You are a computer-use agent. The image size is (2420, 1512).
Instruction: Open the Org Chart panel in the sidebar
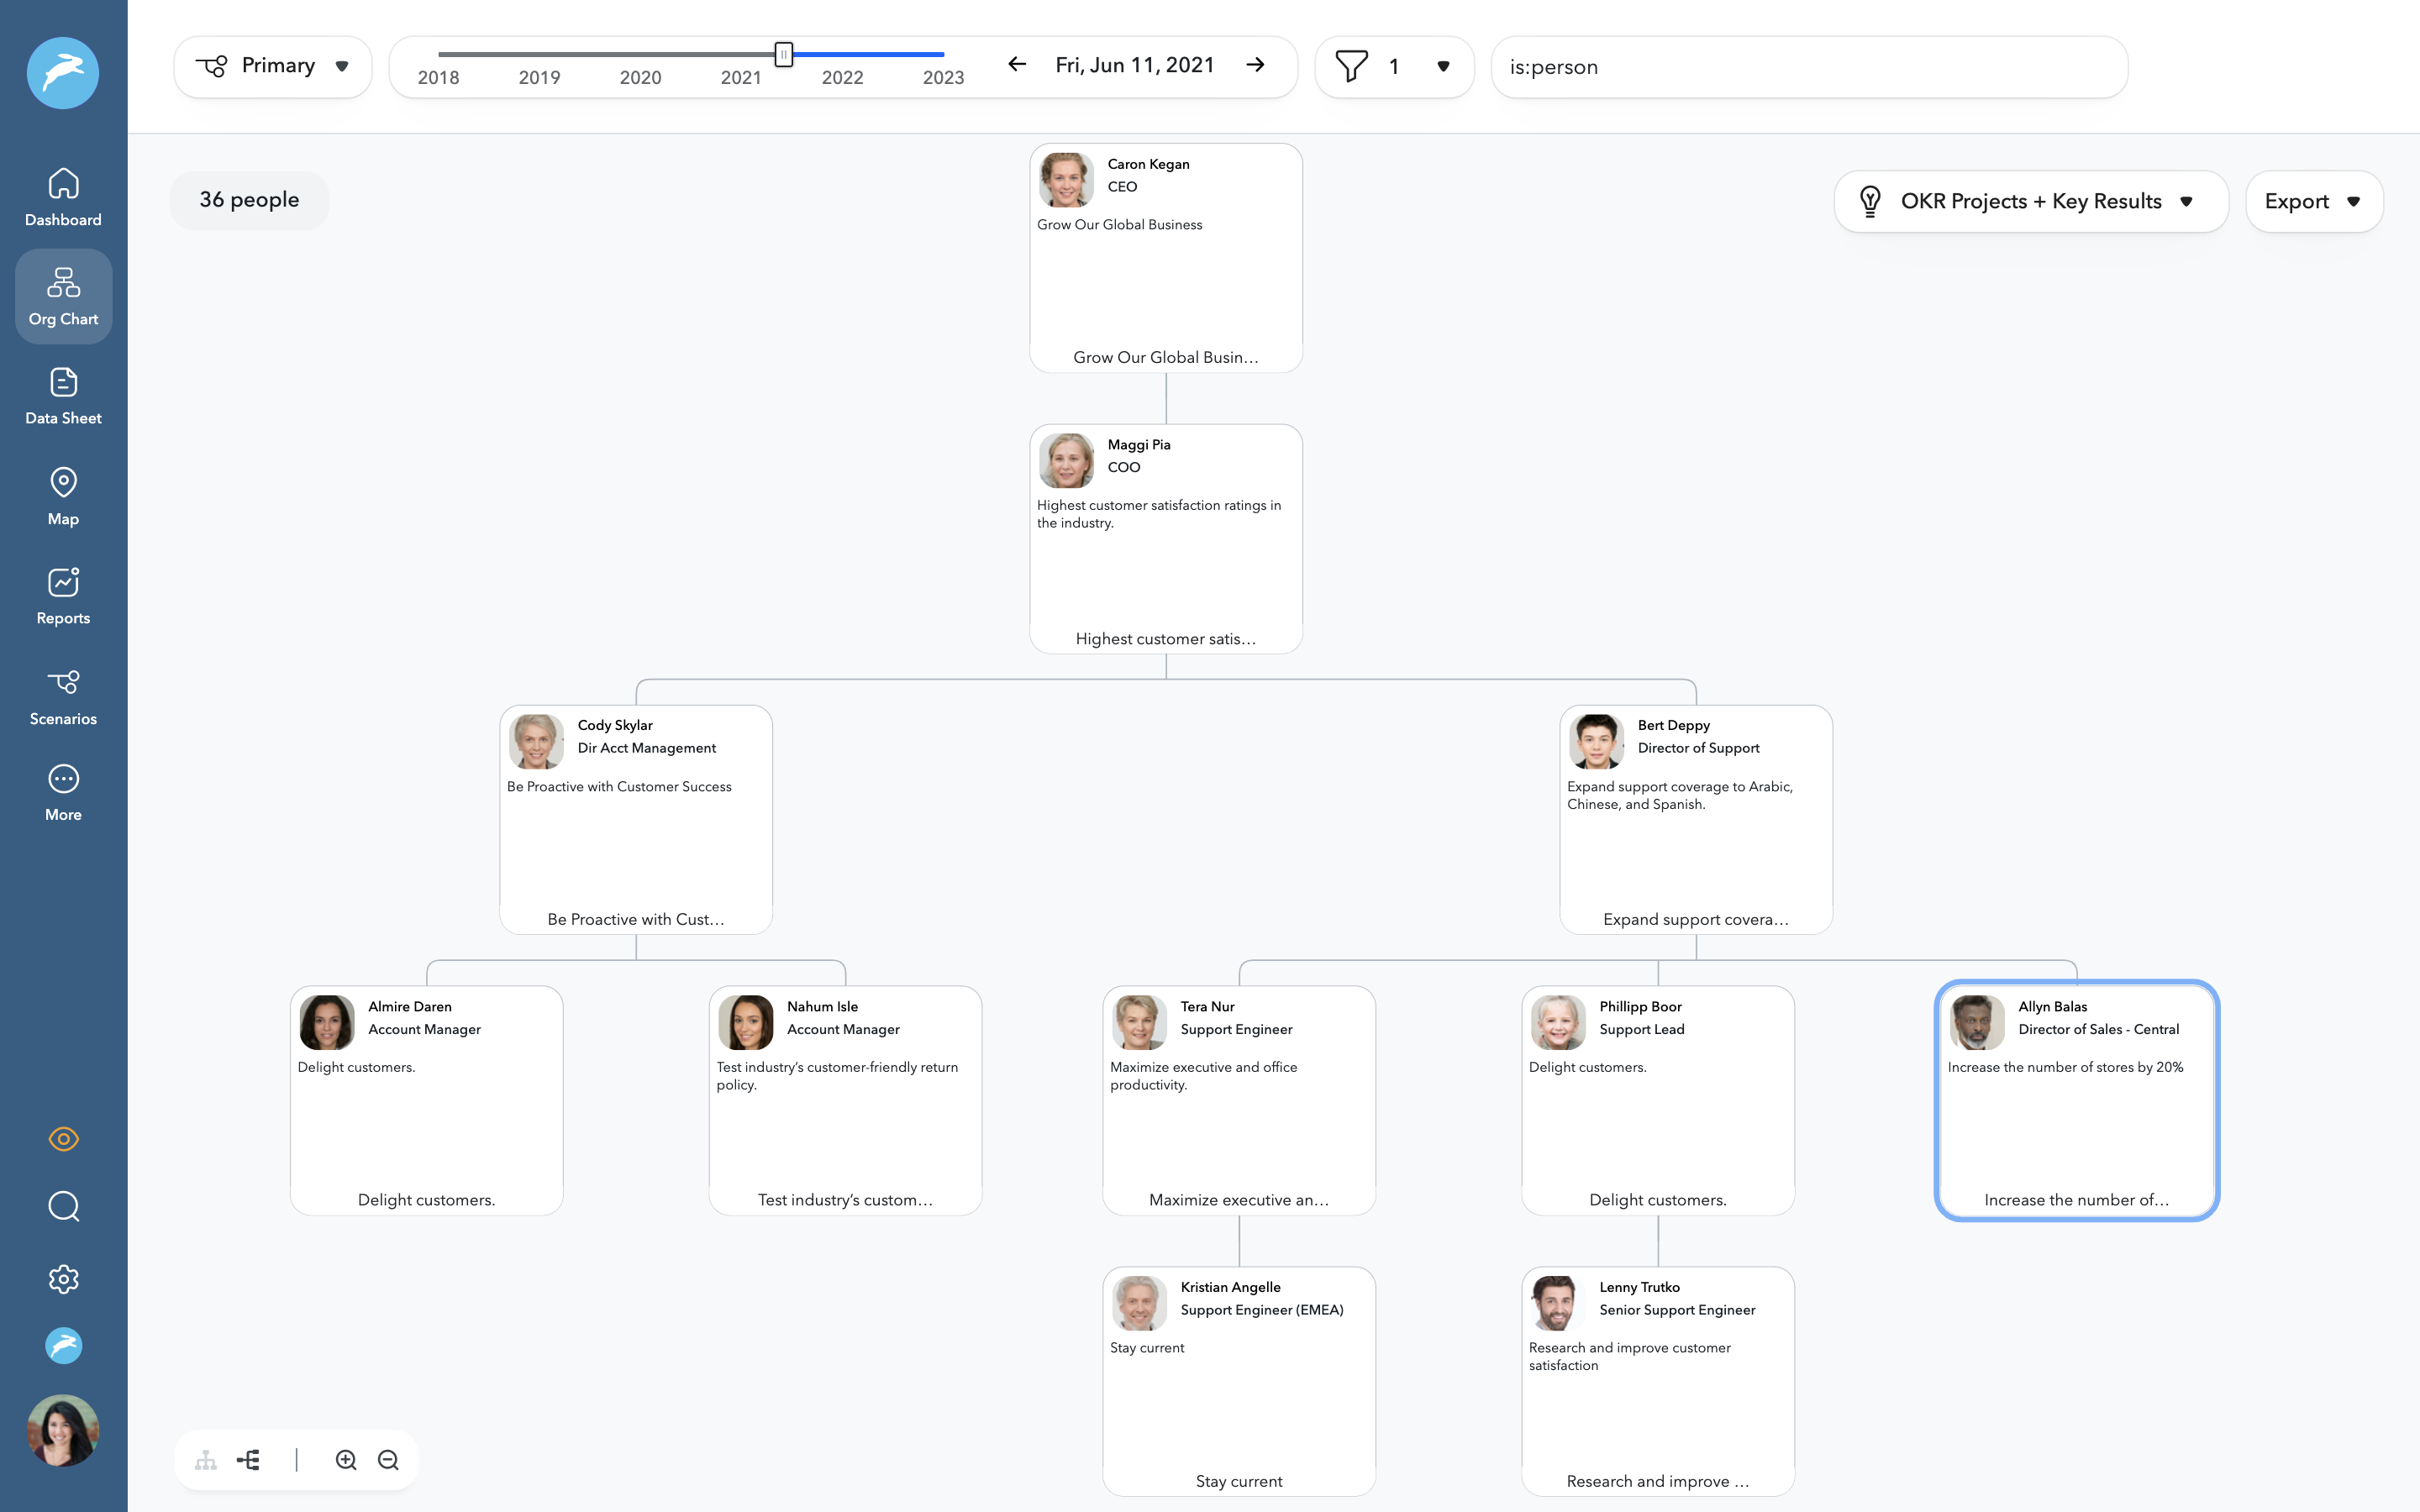(x=63, y=296)
